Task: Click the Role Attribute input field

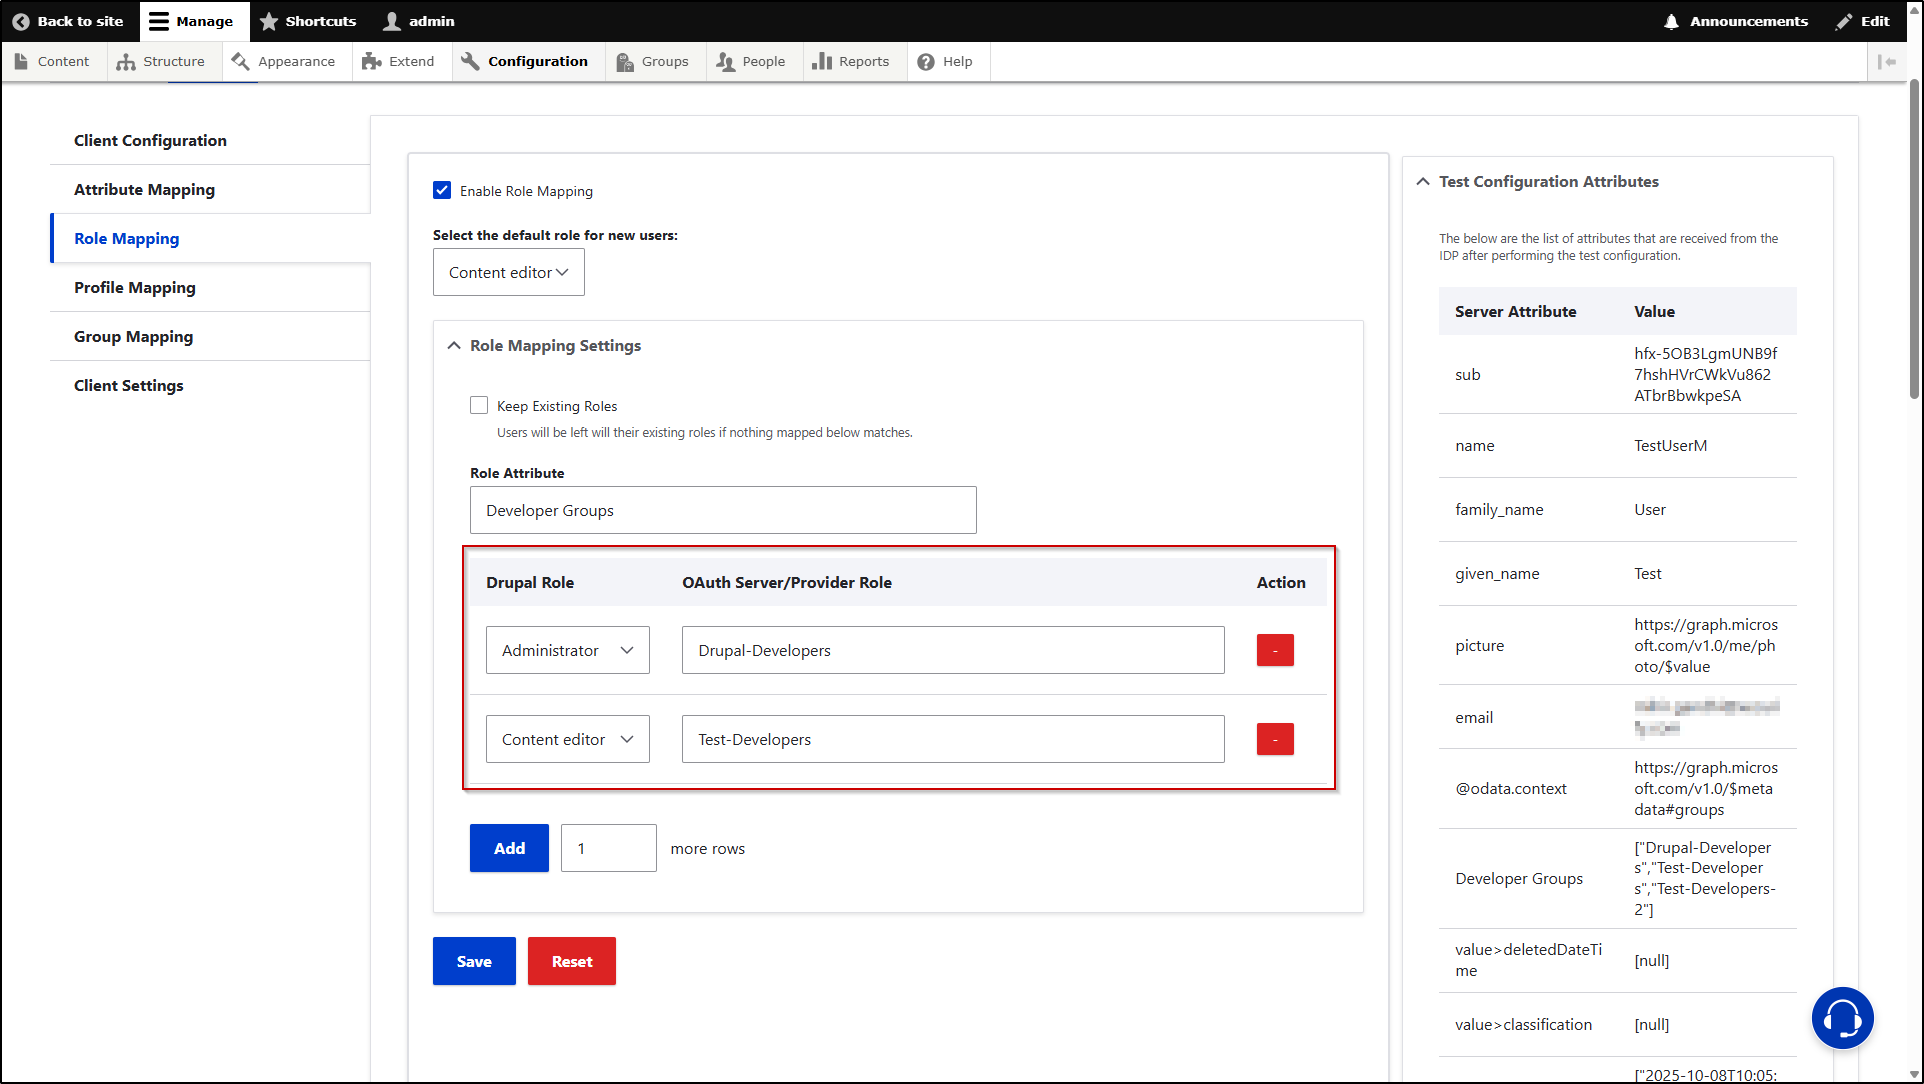Action: pyautogui.click(x=723, y=510)
